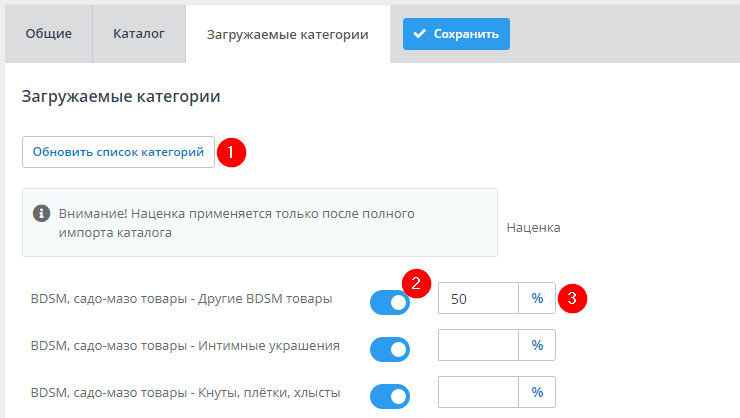Screen dimensions: 740x418
Task: Click the red number 3 marker
Action: click(x=571, y=298)
